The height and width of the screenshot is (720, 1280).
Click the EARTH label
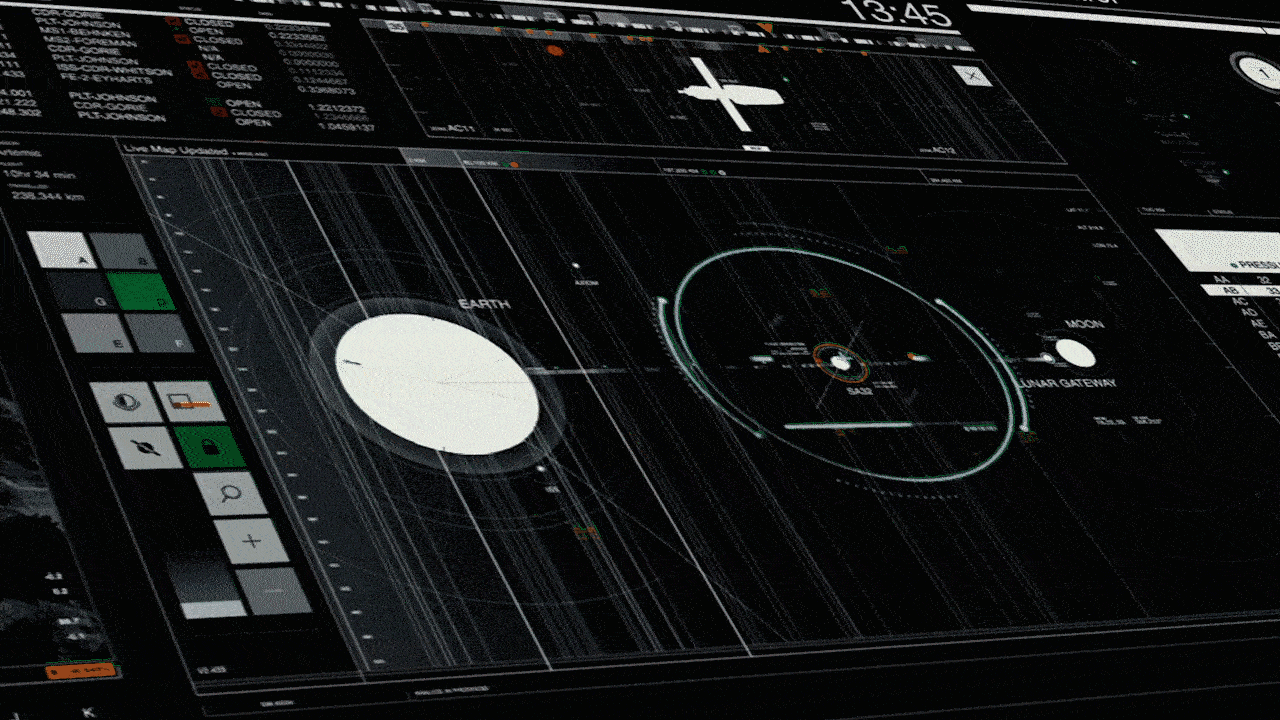click(485, 303)
